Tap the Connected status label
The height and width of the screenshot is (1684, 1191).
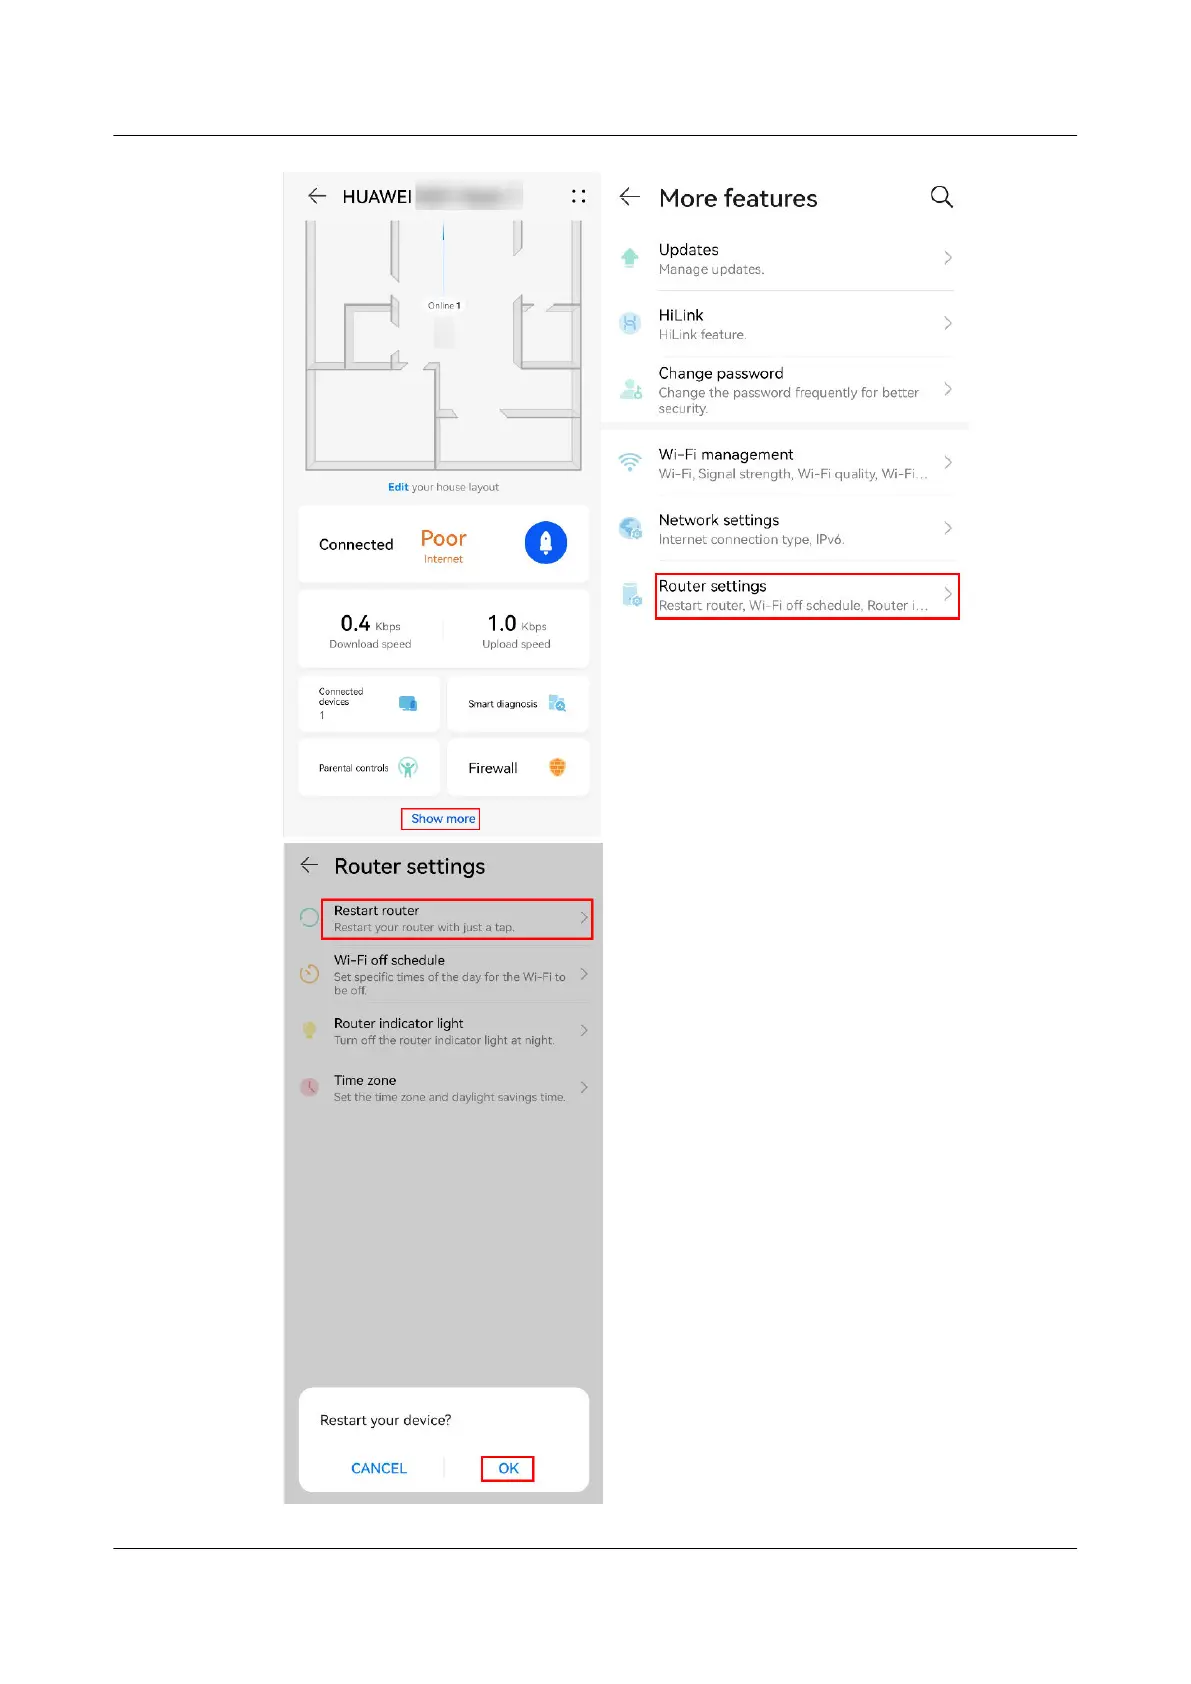356,544
